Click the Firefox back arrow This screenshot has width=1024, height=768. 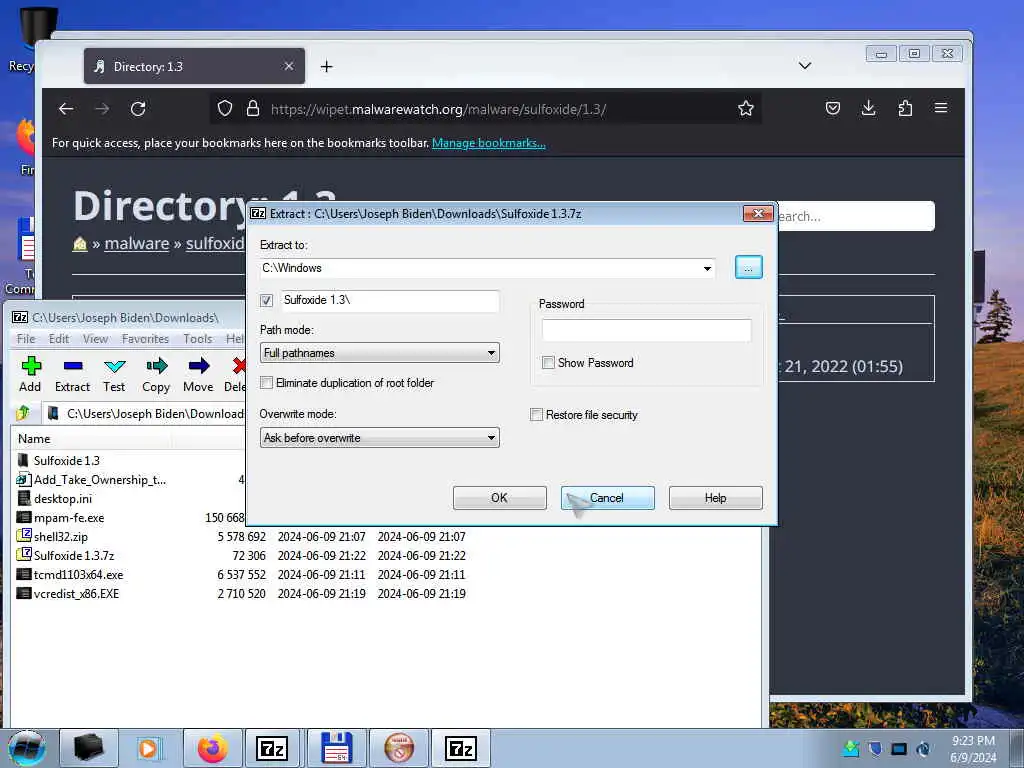tap(66, 108)
